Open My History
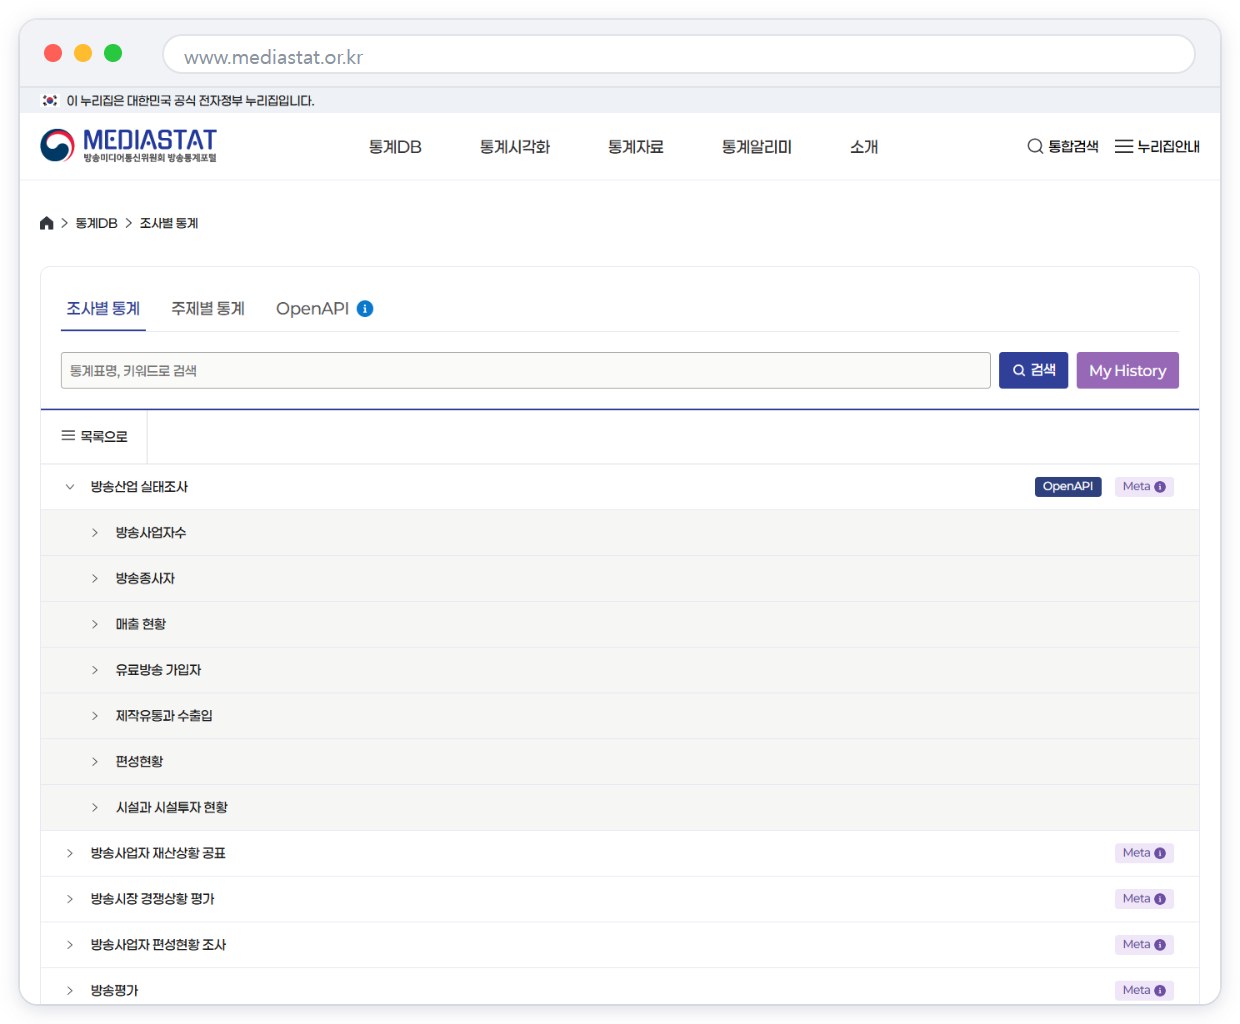Screen dimensions: 1240x1024 pos(1128,370)
